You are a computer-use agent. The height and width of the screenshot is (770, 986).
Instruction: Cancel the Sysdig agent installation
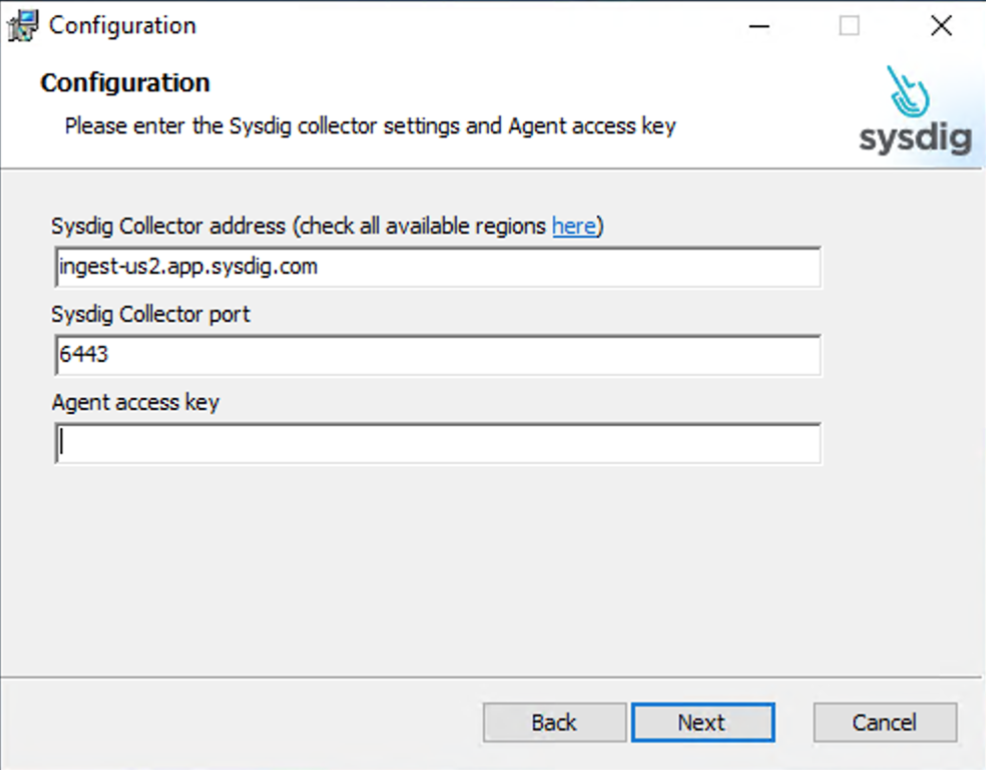pos(884,722)
